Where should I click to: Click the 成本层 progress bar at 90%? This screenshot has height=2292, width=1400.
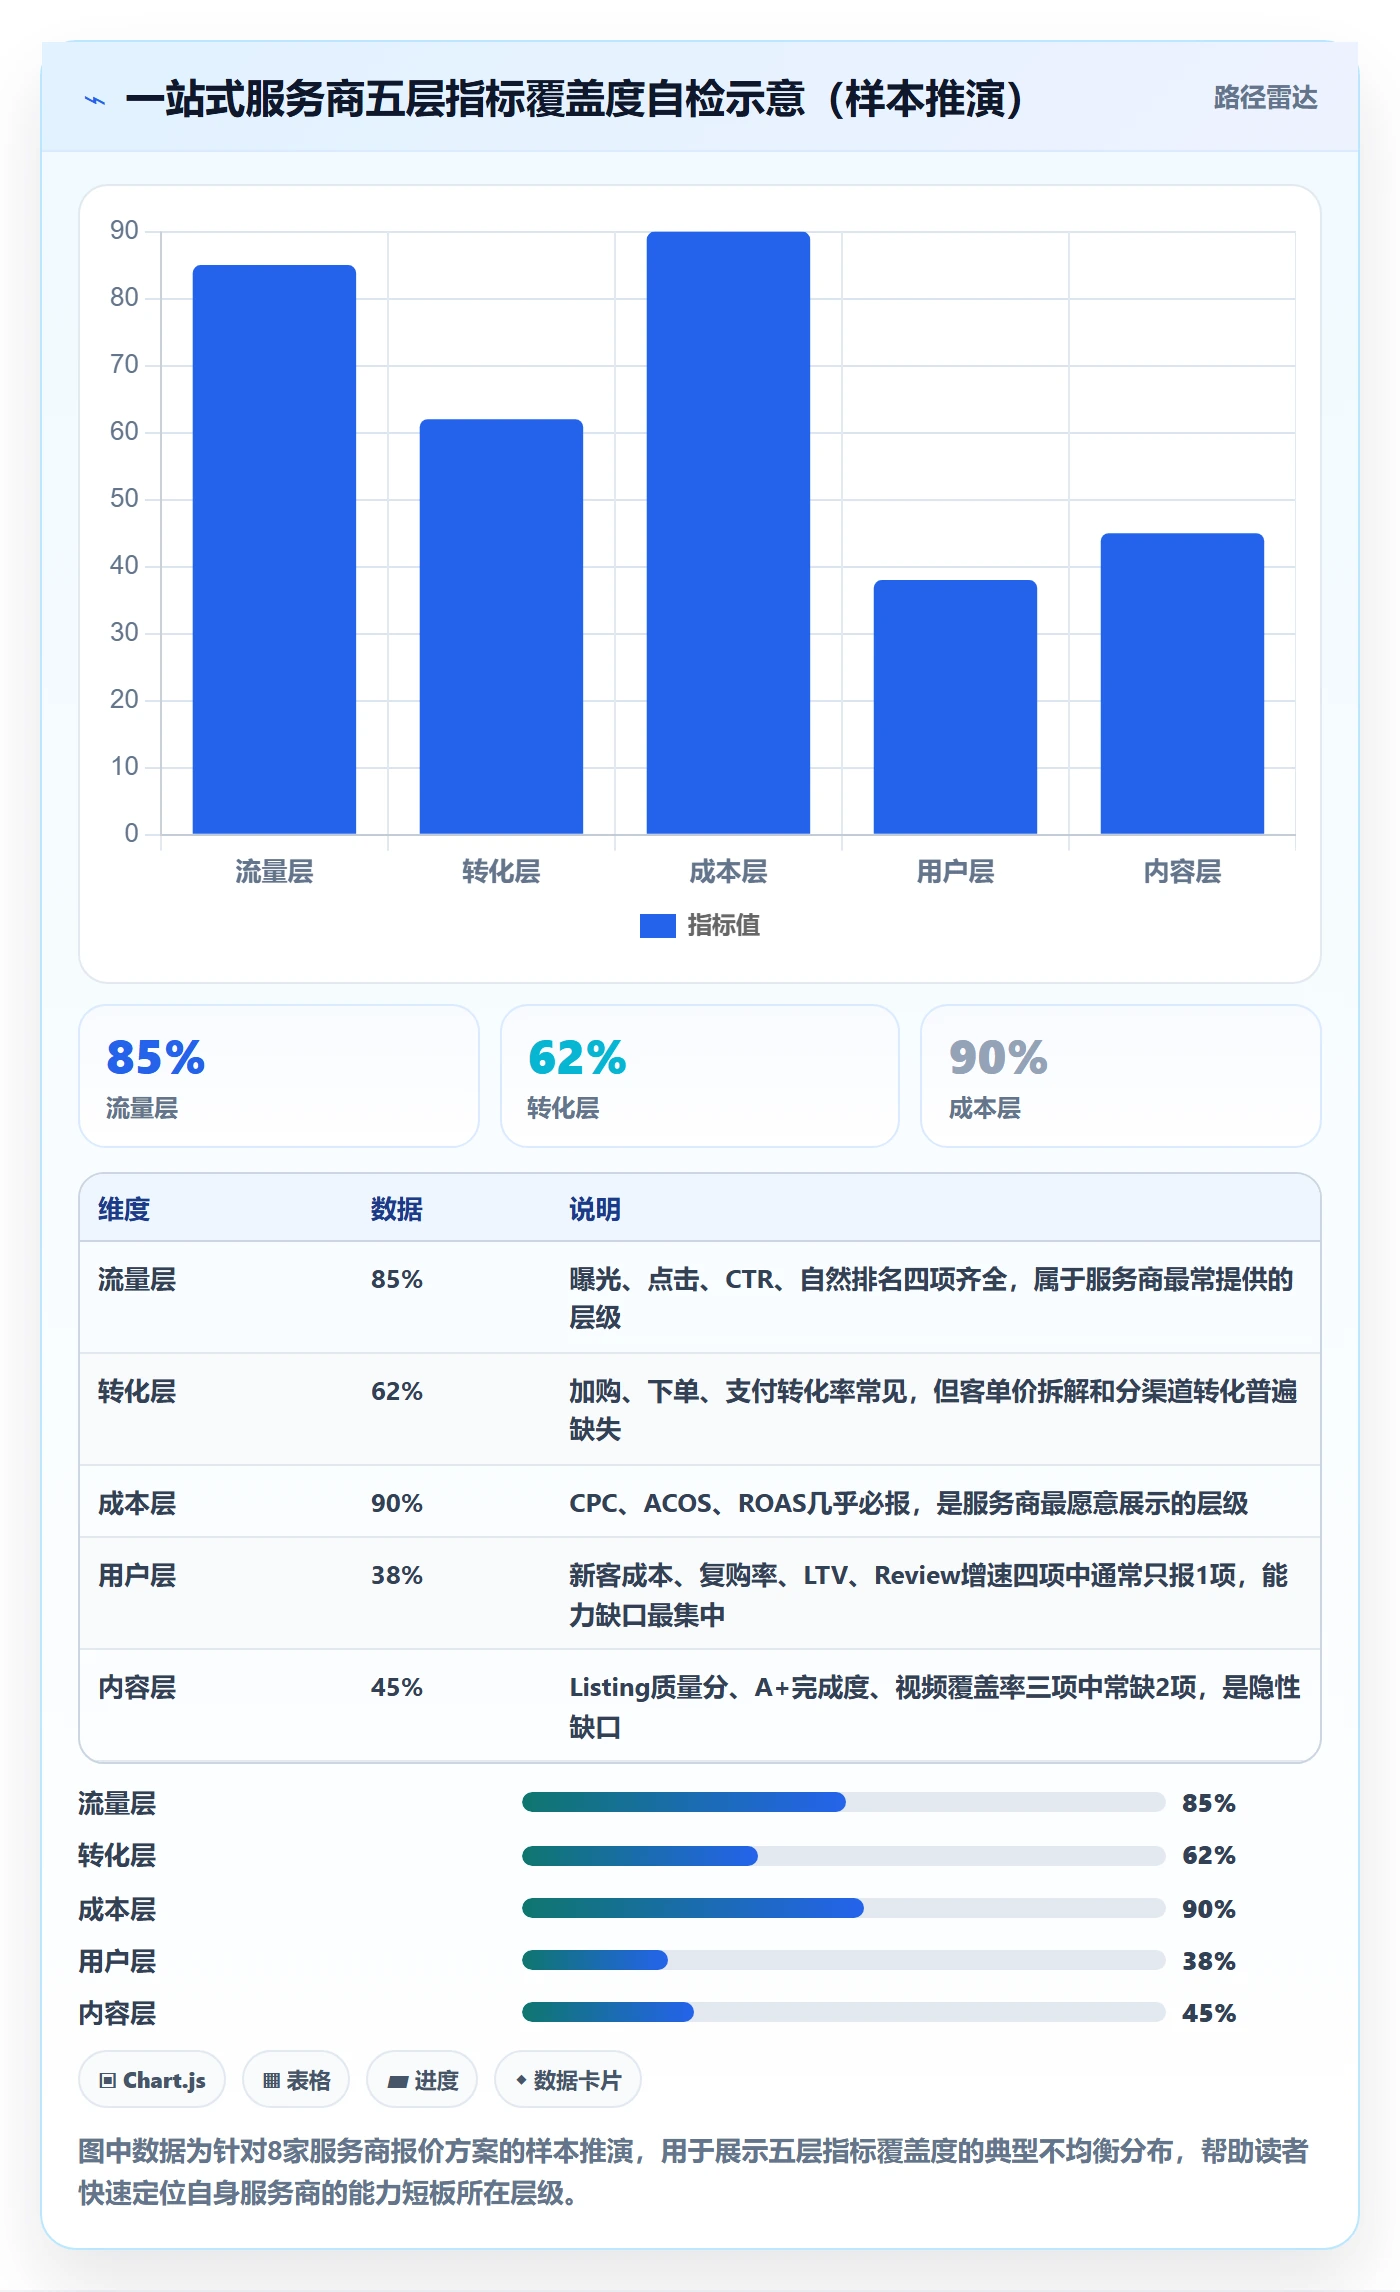point(844,1908)
